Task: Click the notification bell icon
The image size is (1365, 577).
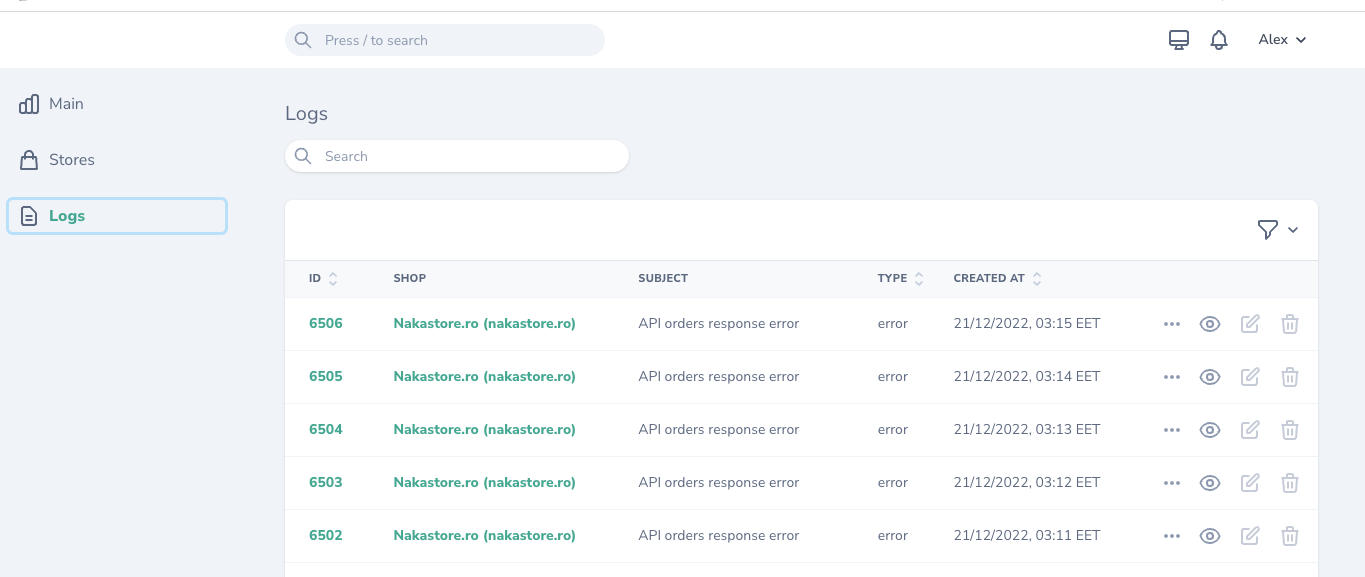Action: [x=1218, y=40]
